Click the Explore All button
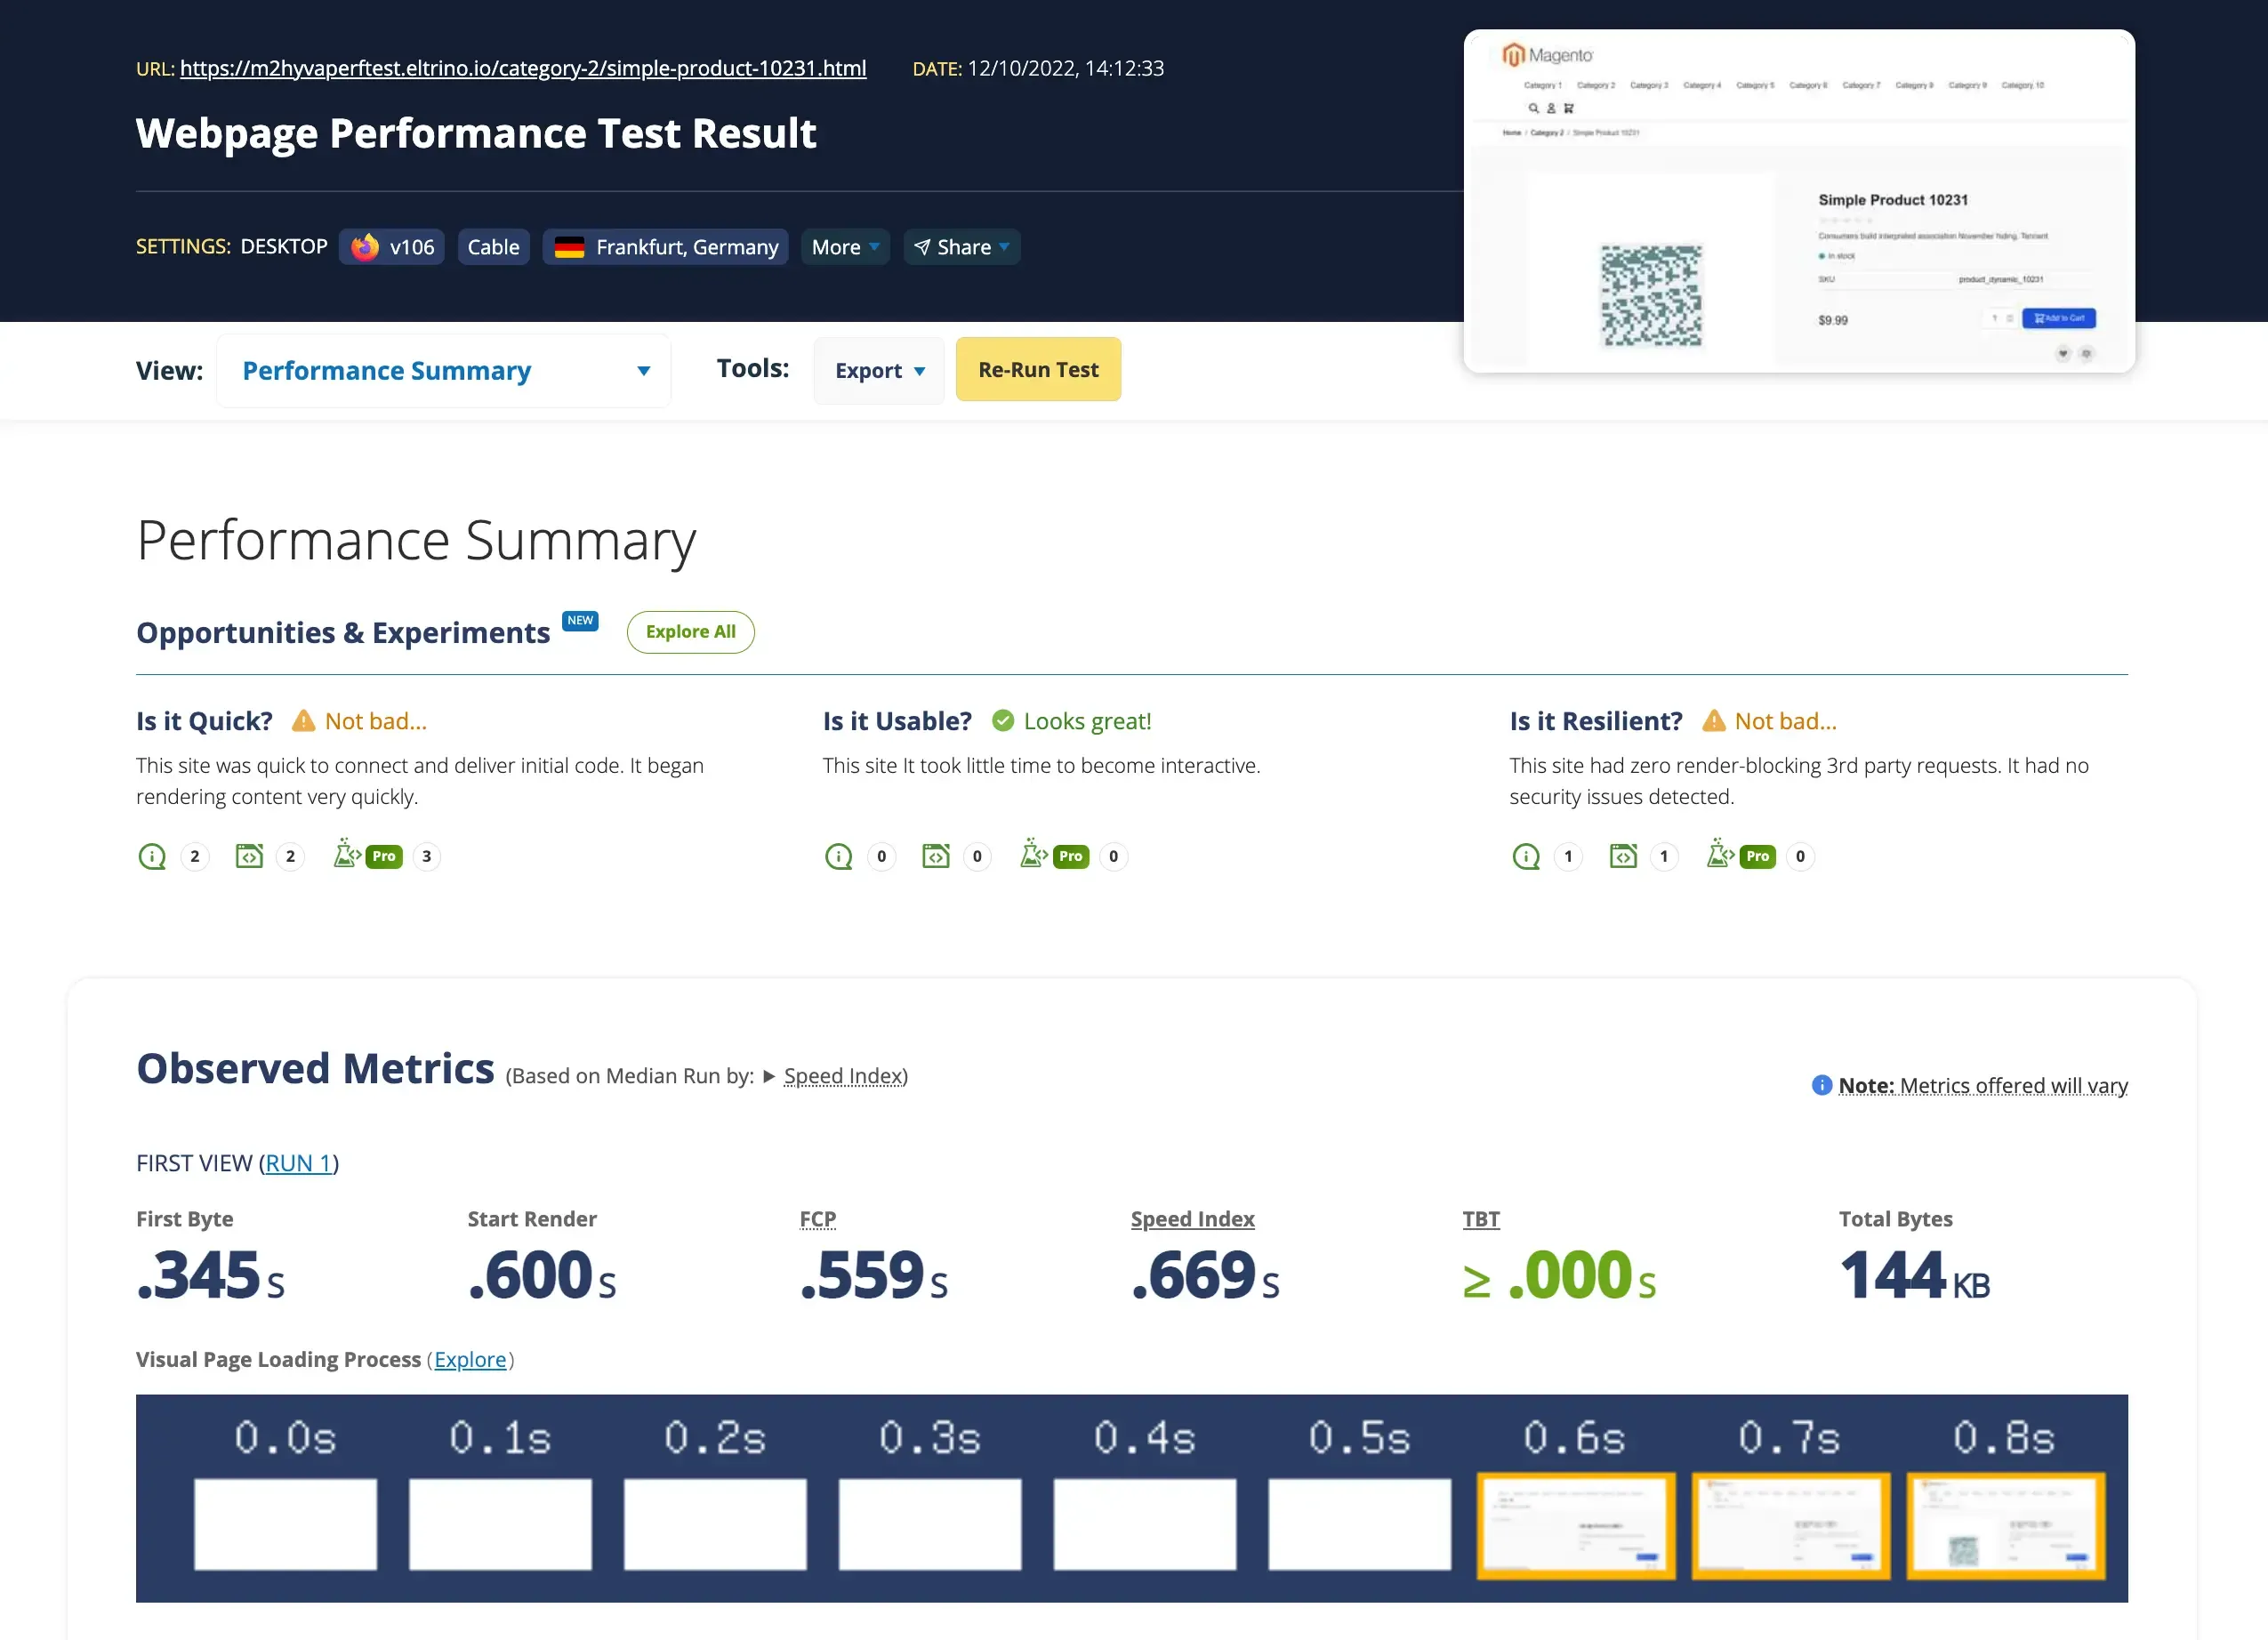The height and width of the screenshot is (1640, 2268). pos(690,632)
